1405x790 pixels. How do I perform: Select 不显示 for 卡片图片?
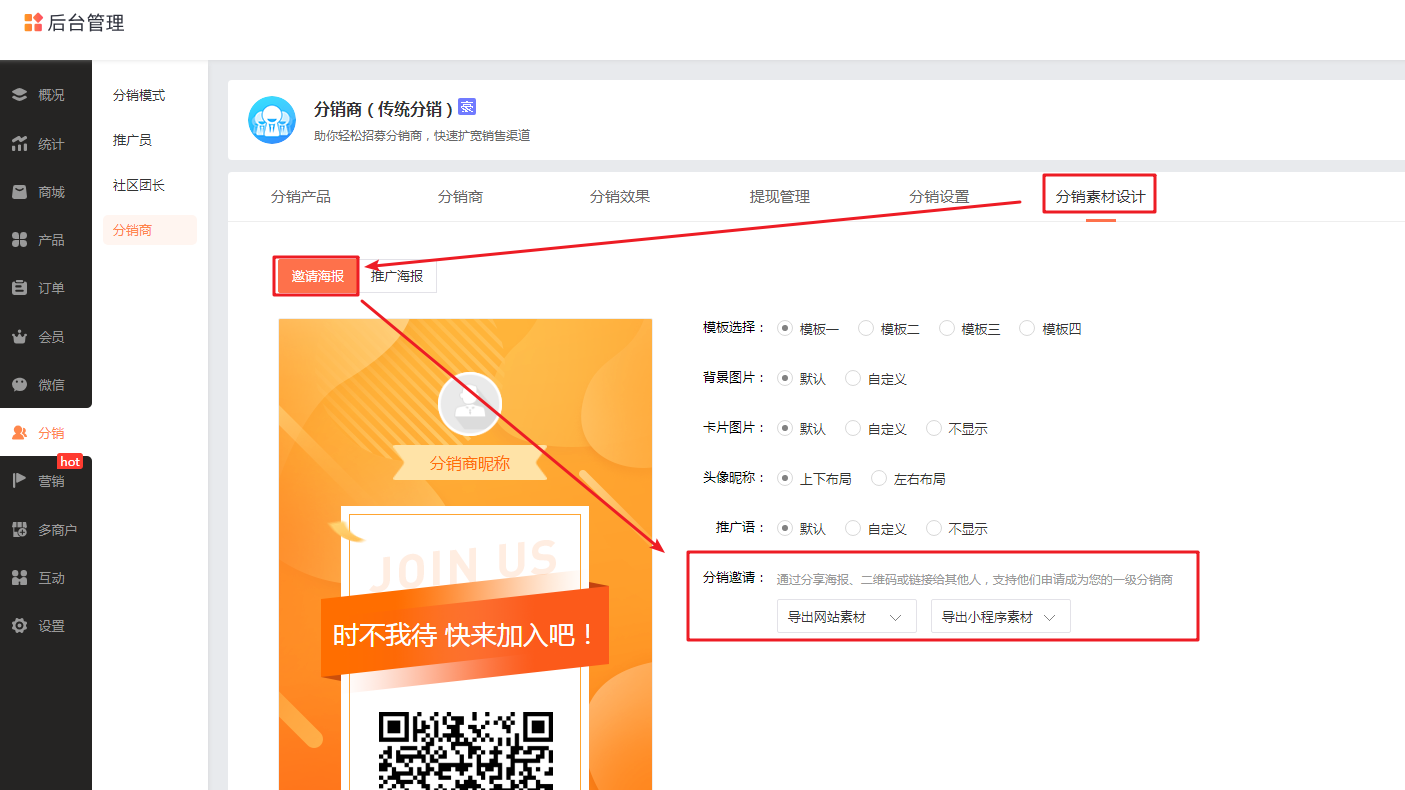coord(934,428)
